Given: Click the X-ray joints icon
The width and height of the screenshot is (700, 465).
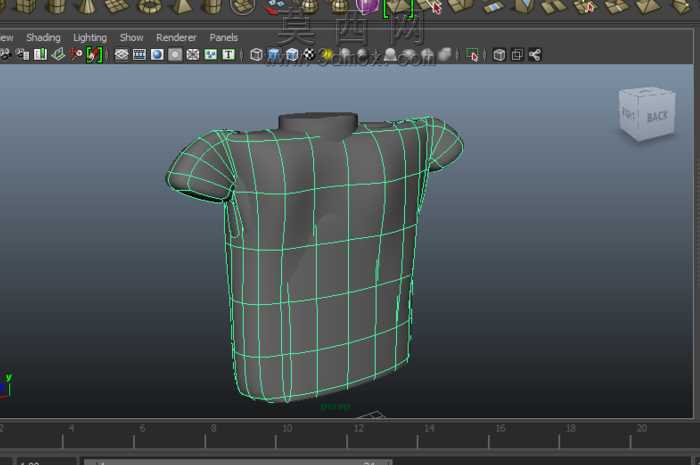Looking at the screenshot, I should pos(535,55).
